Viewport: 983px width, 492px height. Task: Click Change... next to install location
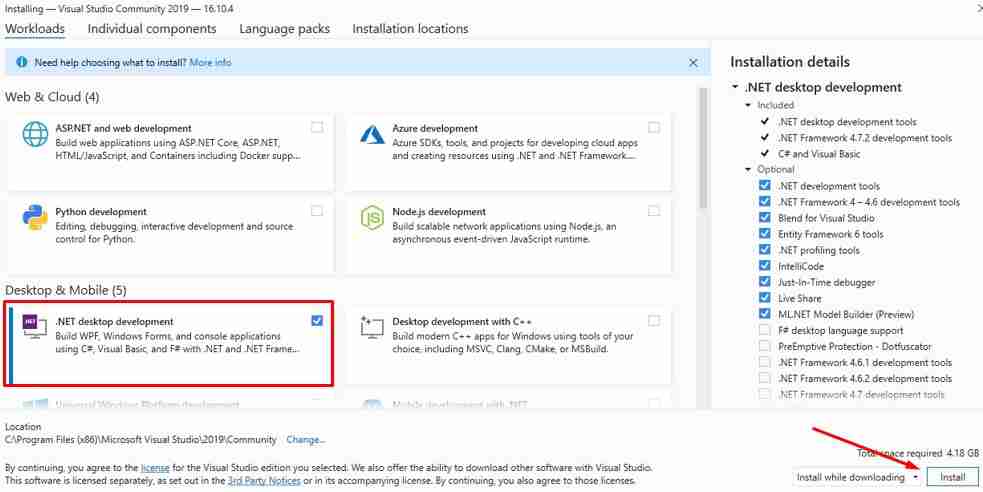(305, 440)
